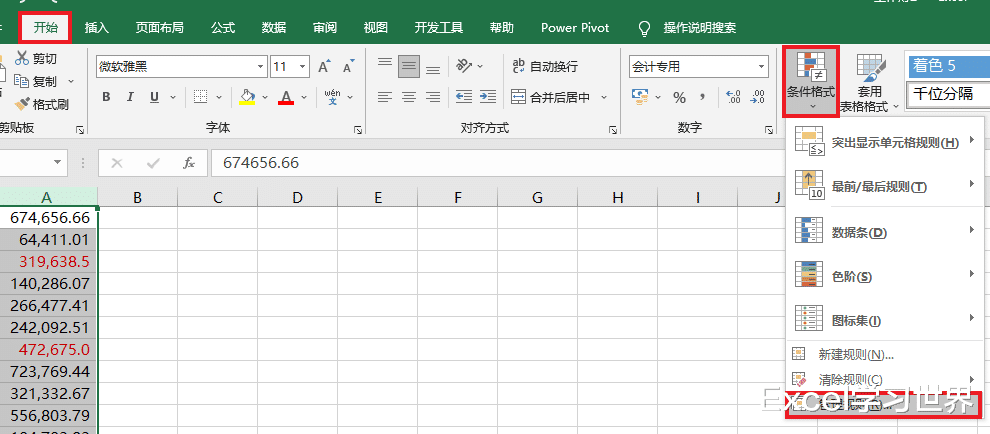Screen dimensions: 990x434
Task: Center text horizontally in the cell
Action: tap(409, 97)
